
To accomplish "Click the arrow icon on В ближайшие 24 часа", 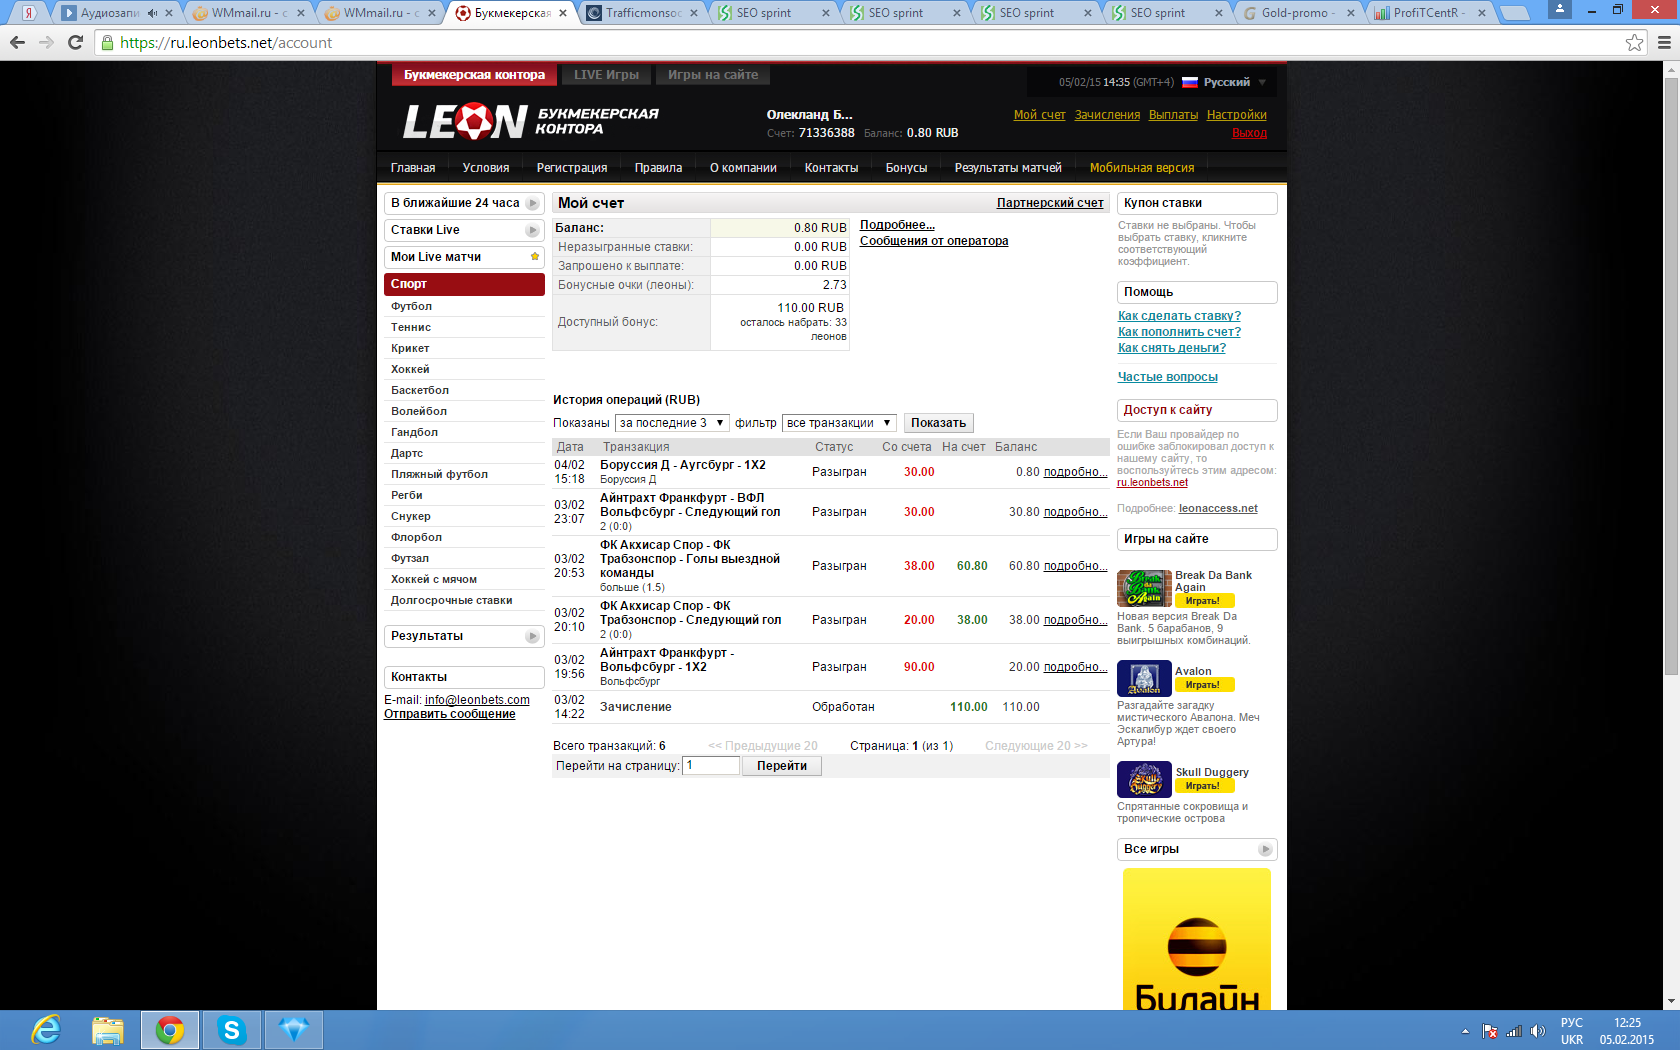I will tap(532, 203).
